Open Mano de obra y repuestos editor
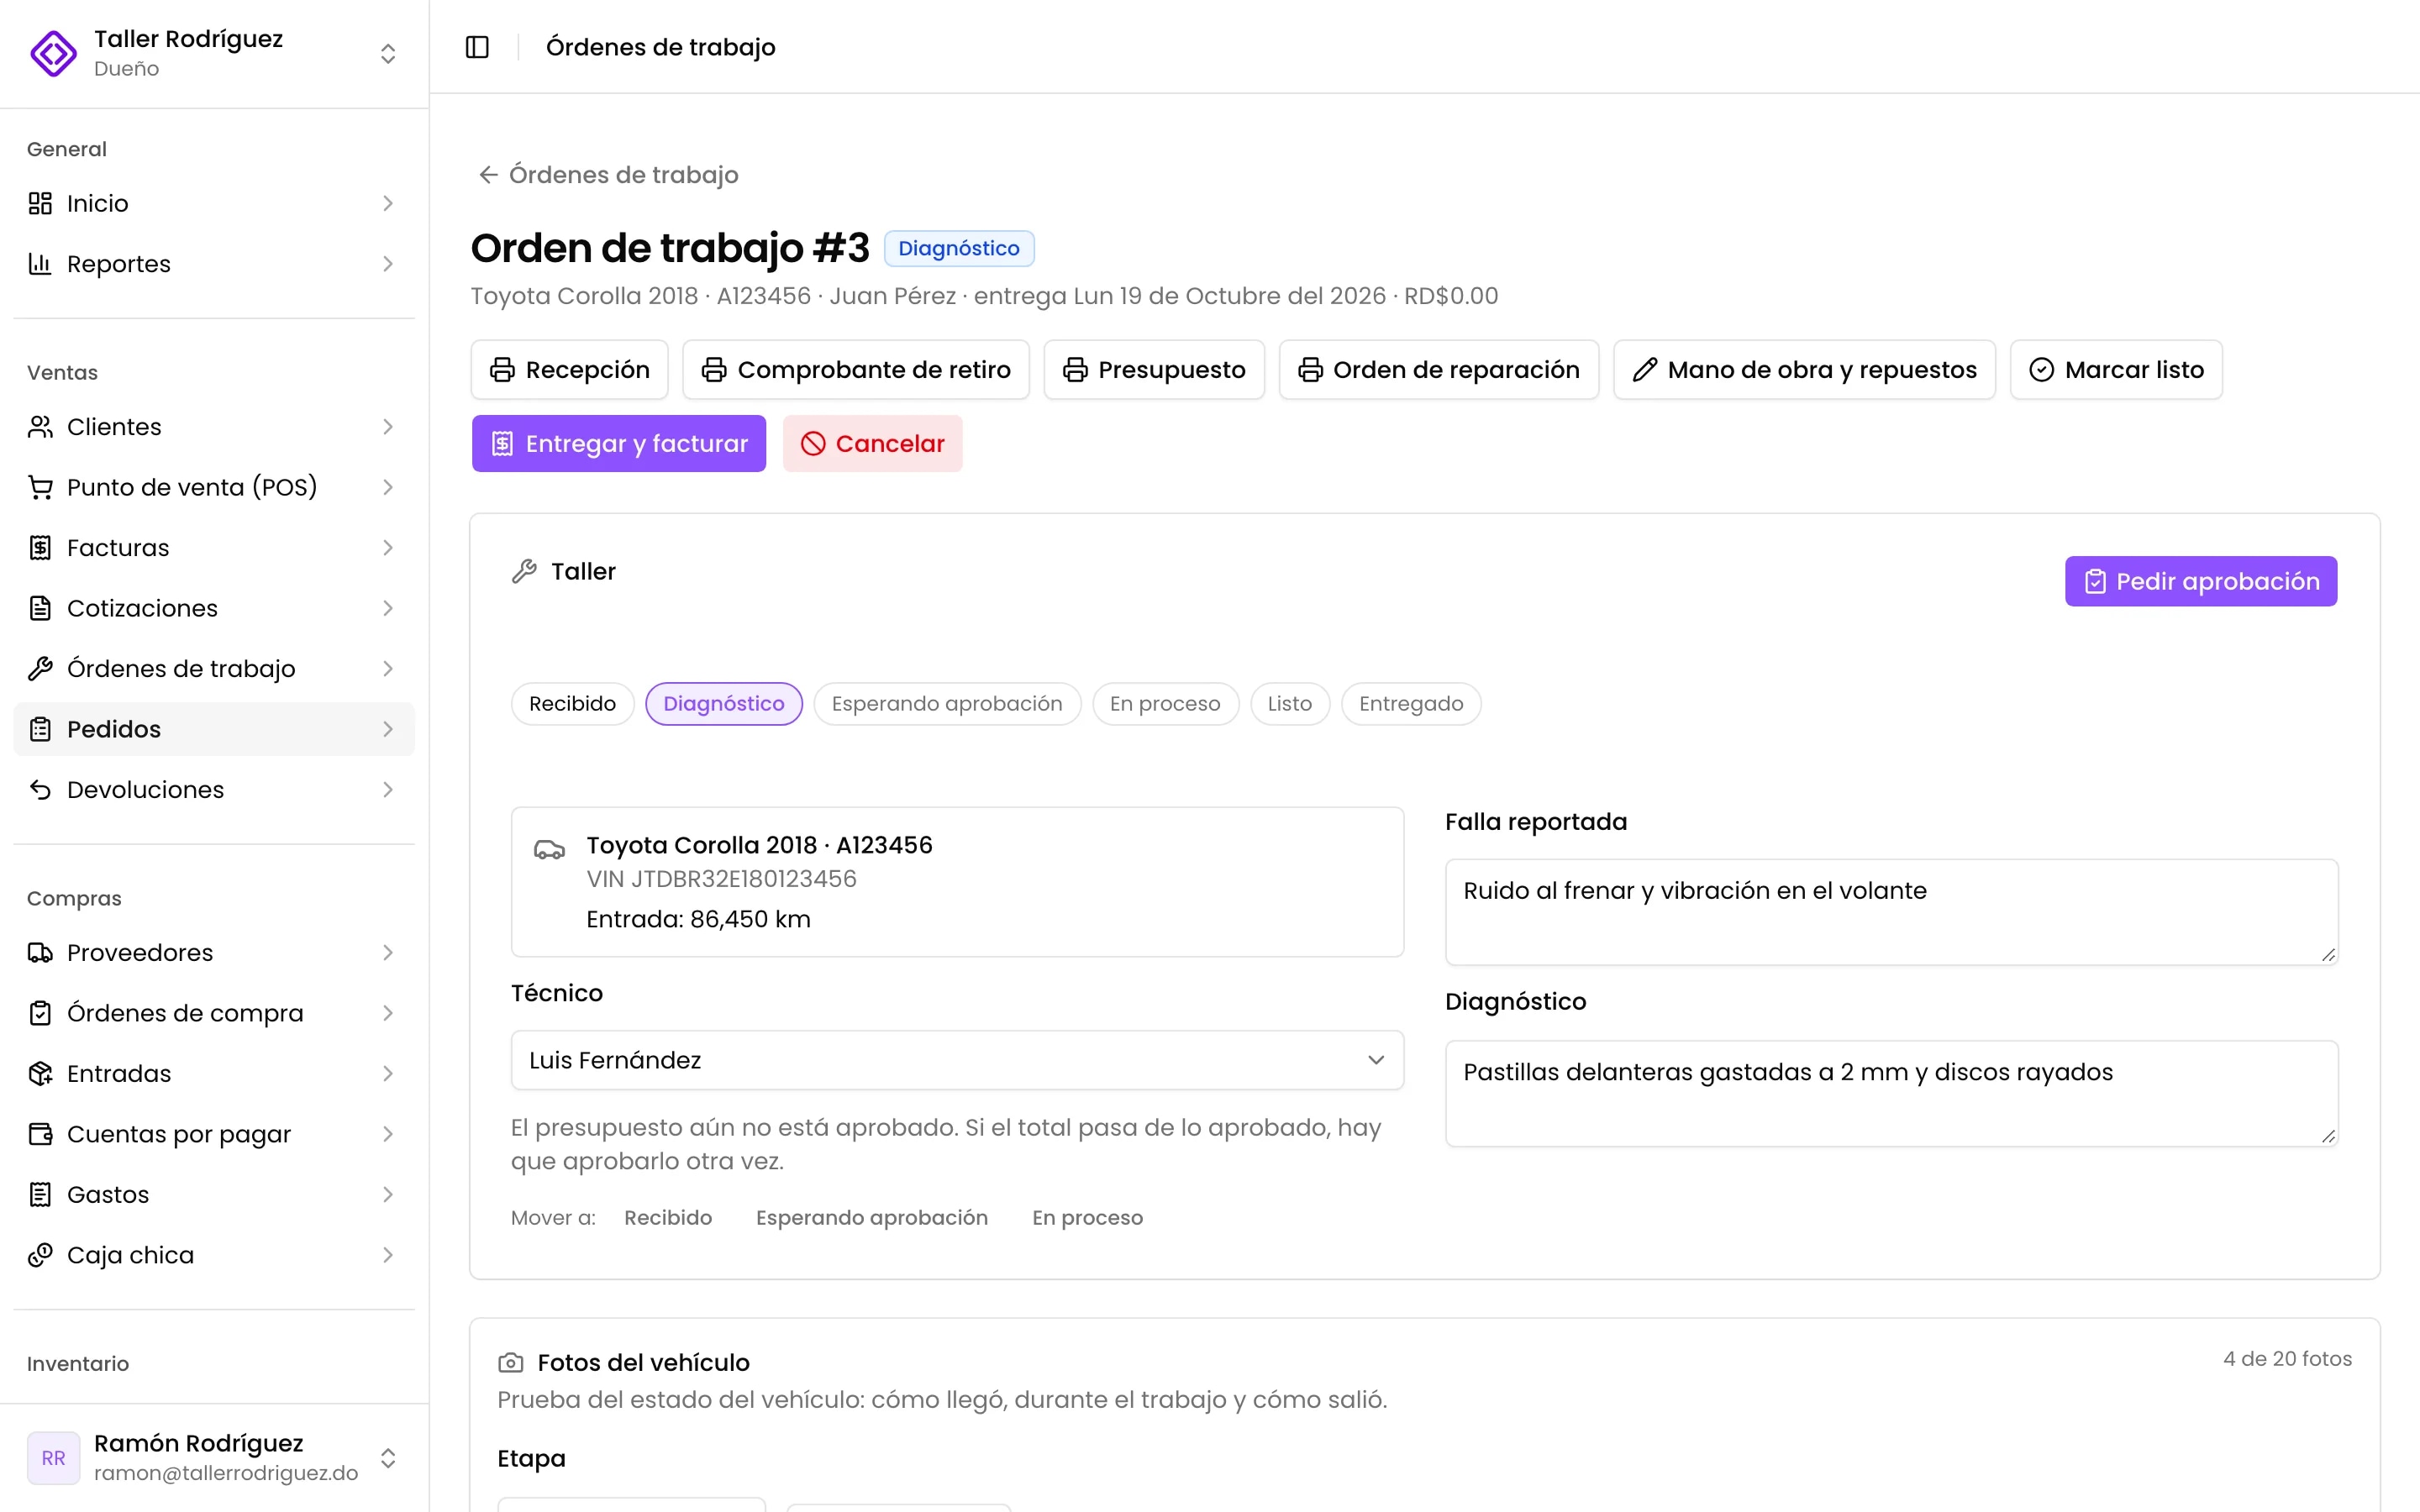The image size is (2420, 1512). point(1804,370)
